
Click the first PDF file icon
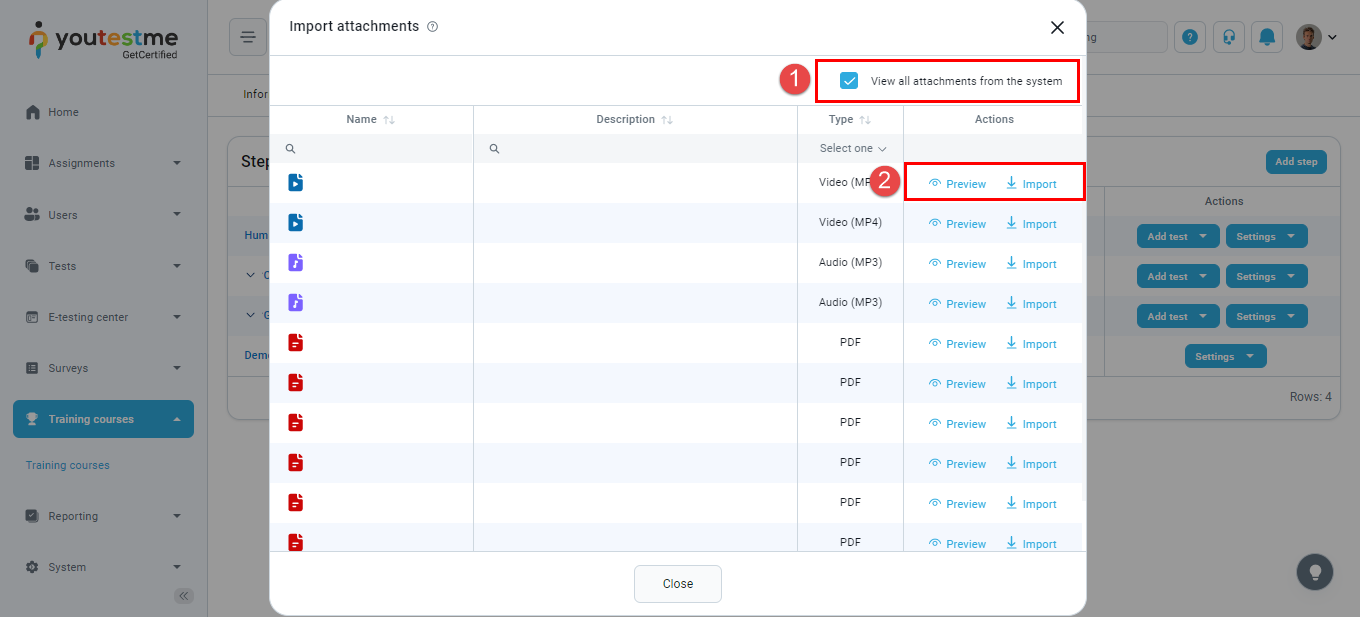tap(295, 342)
